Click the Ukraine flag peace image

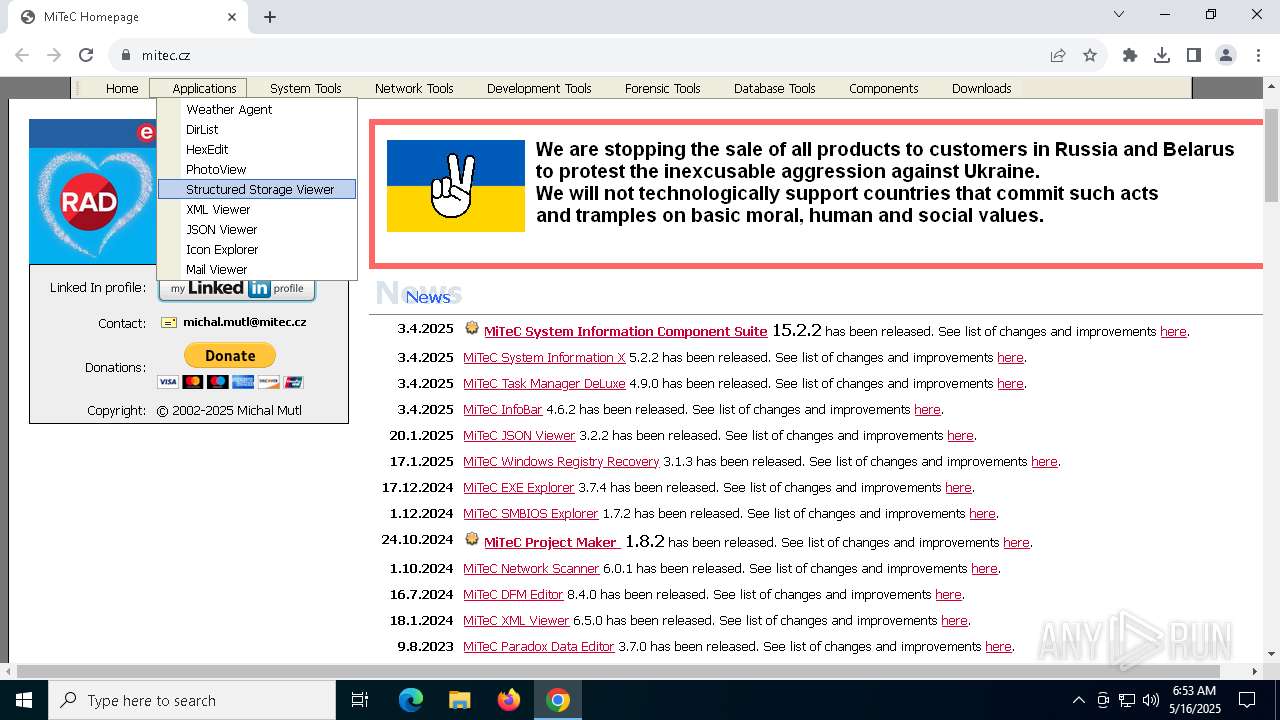click(x=456, y=186)
